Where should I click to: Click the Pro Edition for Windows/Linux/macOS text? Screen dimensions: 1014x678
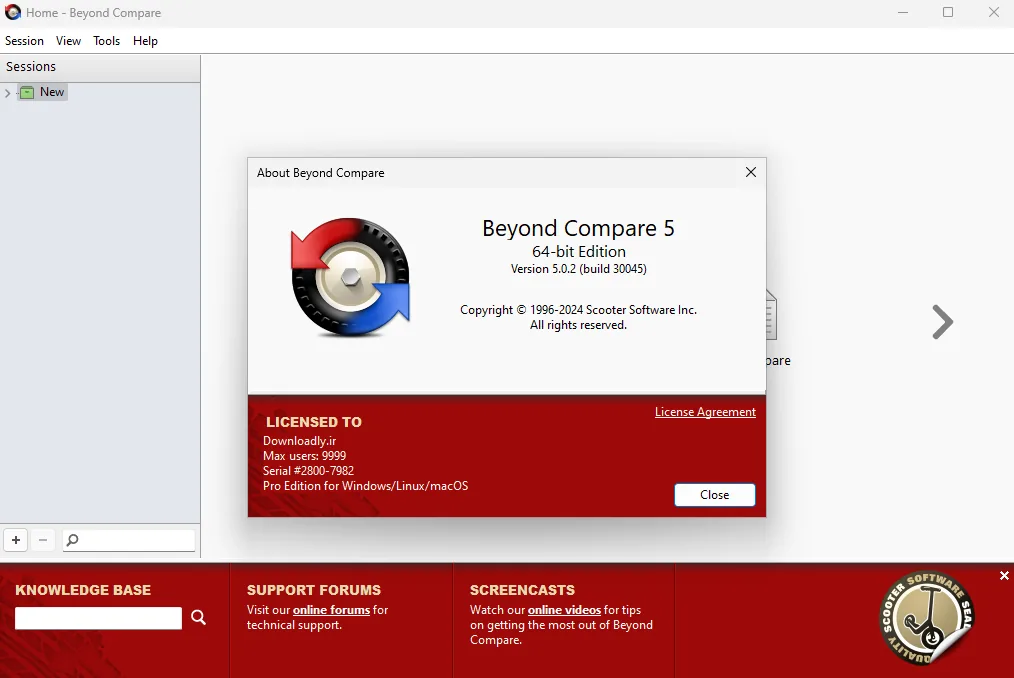365,486
